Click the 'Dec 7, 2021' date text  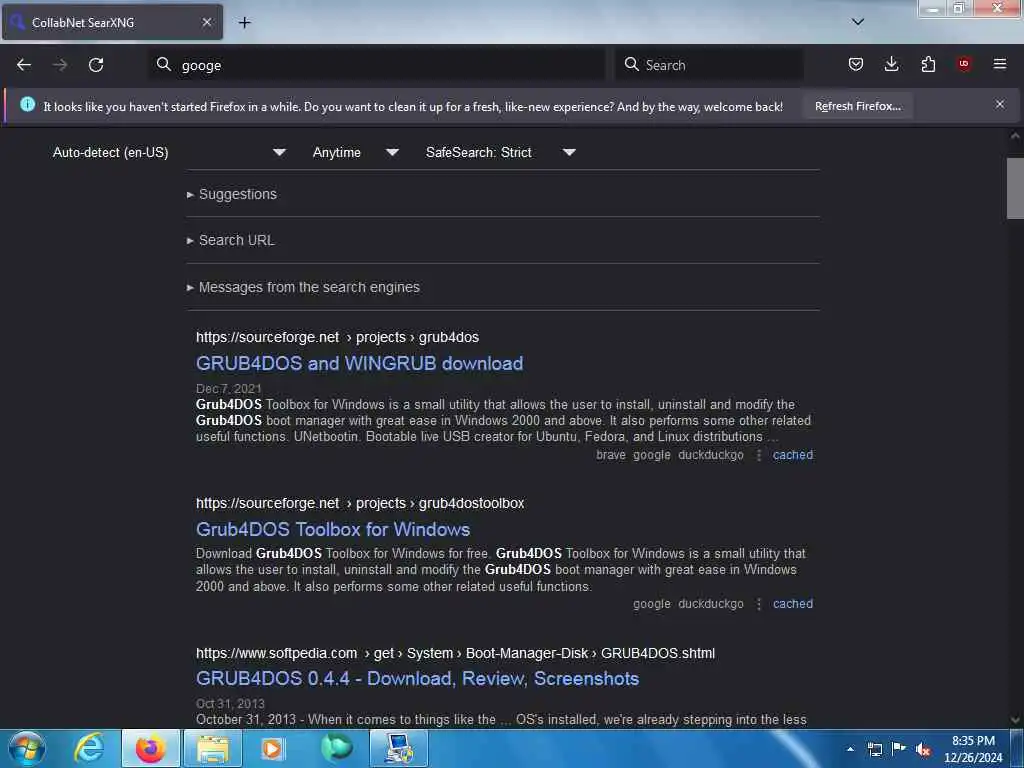click(229, 389)
